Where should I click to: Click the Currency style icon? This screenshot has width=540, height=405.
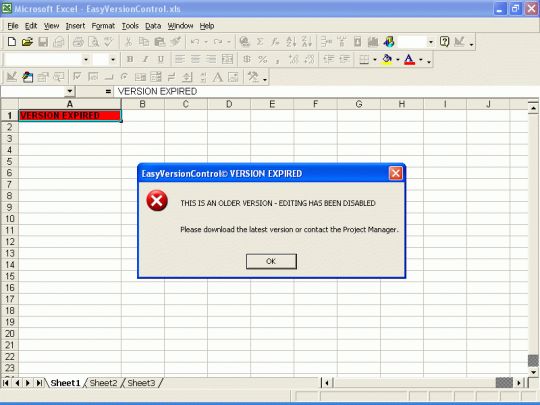pos(247,59)
